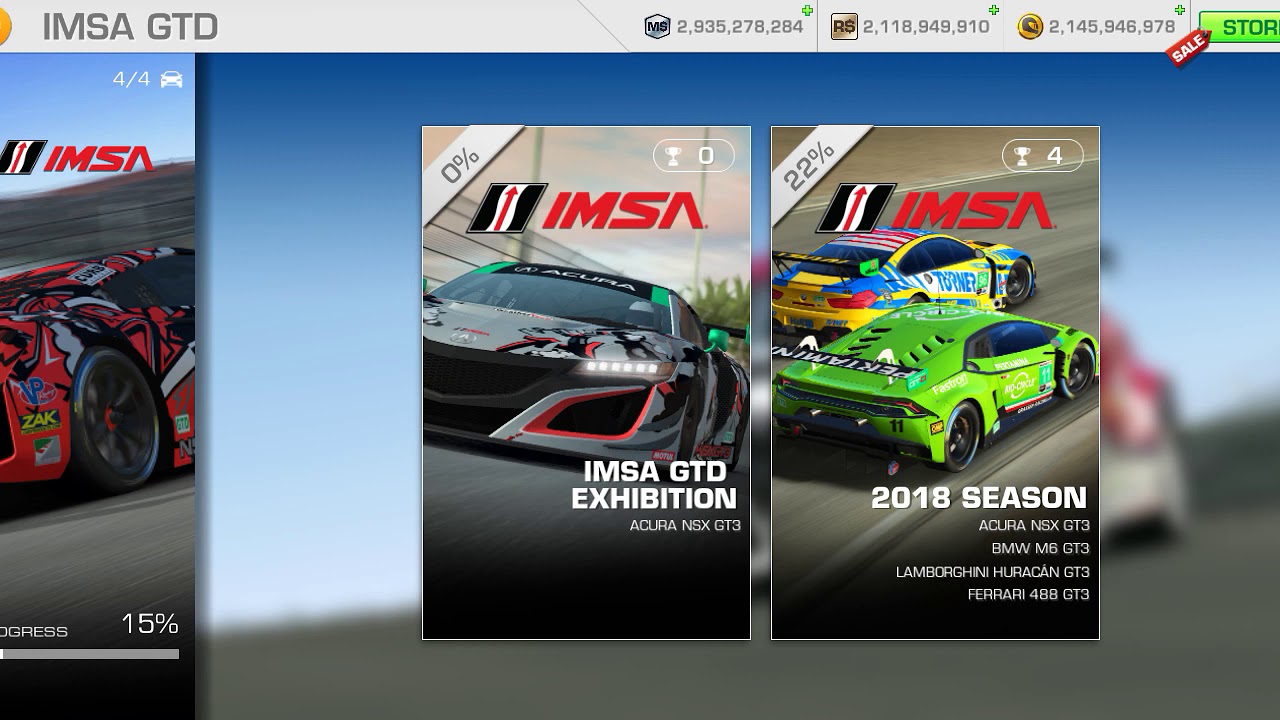Viewport: 1280px width, 720px height.
Task: Add M$ with the green plus
Action: (808, 10)
